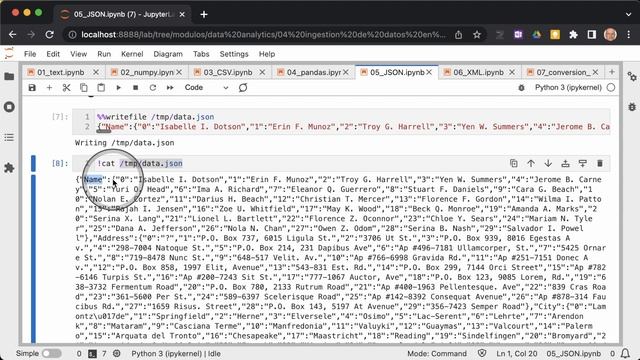Switch to the 02_numpy notebook tab
The width and height of the screenshot is (640, 360).
[147, 72]
